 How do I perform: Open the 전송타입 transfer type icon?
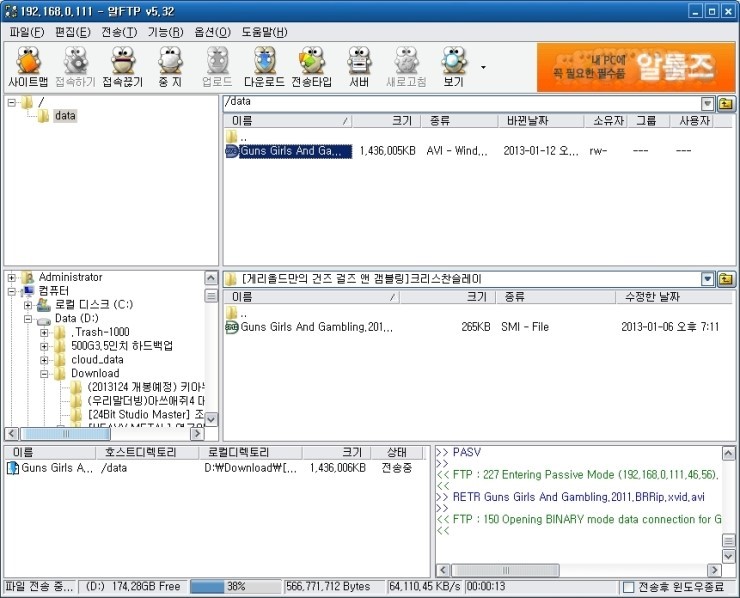point(311,67)
